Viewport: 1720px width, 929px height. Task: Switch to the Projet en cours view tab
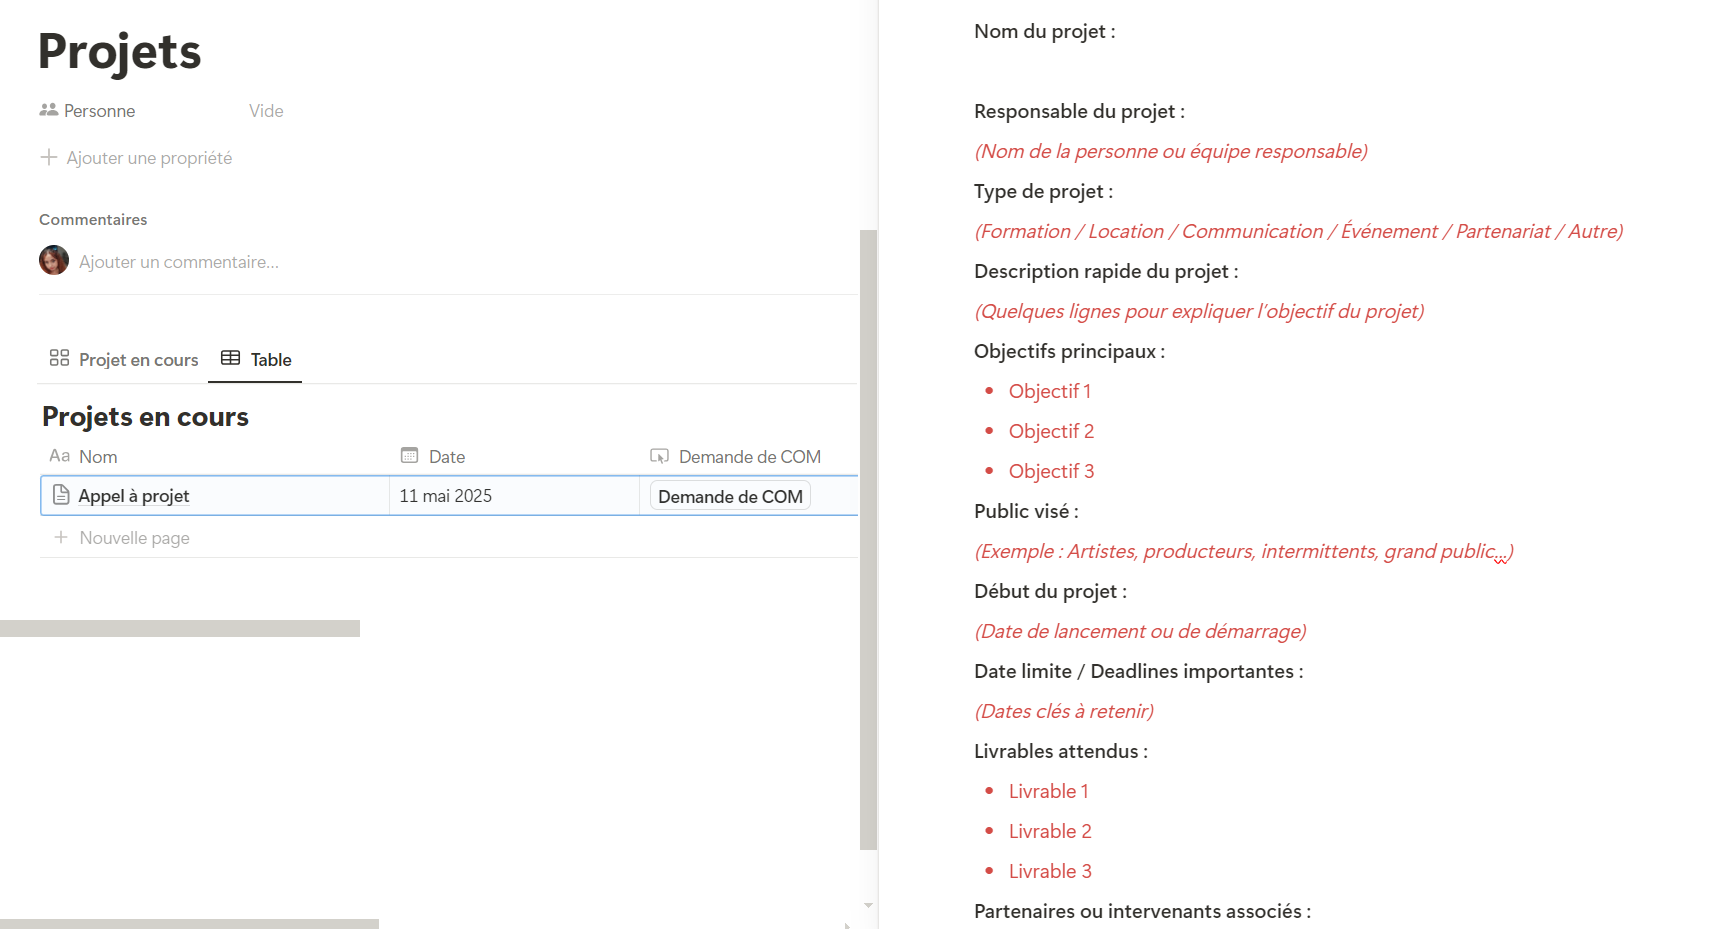[x=138, y=360]
